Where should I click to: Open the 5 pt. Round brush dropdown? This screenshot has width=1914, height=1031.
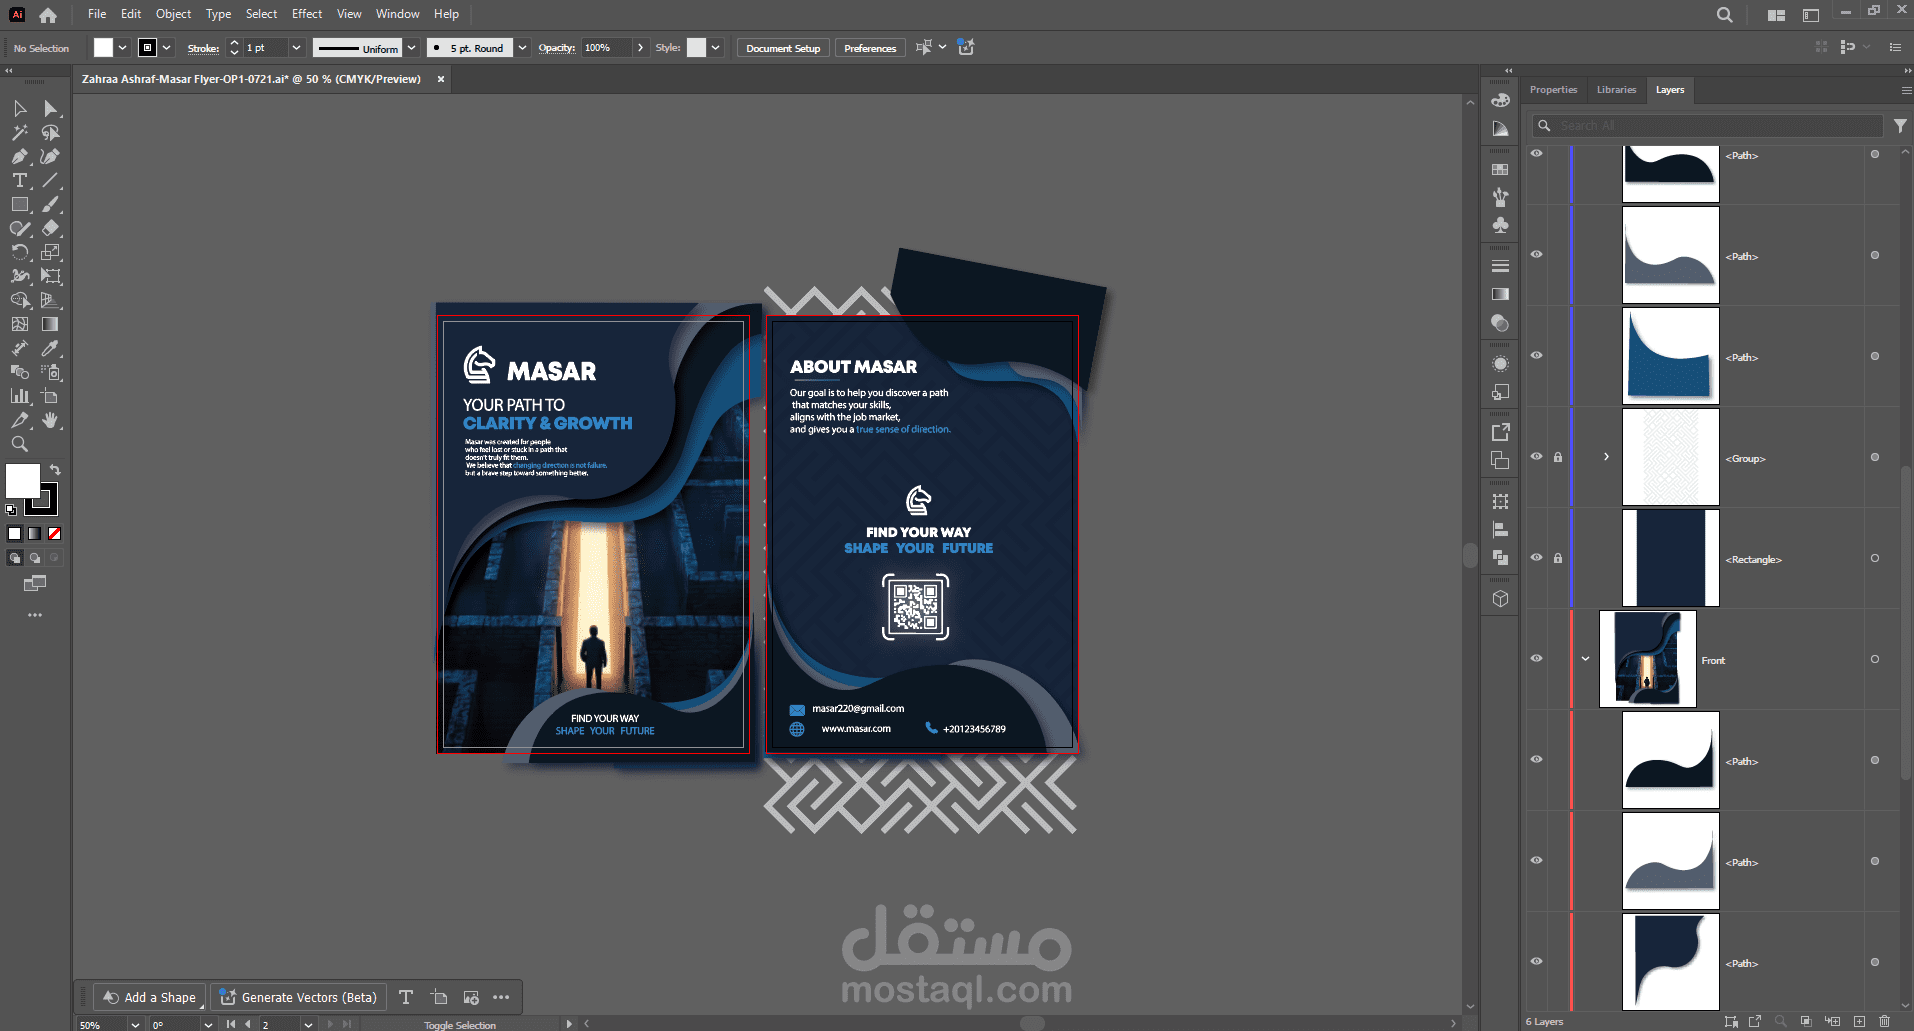(x=522, y=48)
